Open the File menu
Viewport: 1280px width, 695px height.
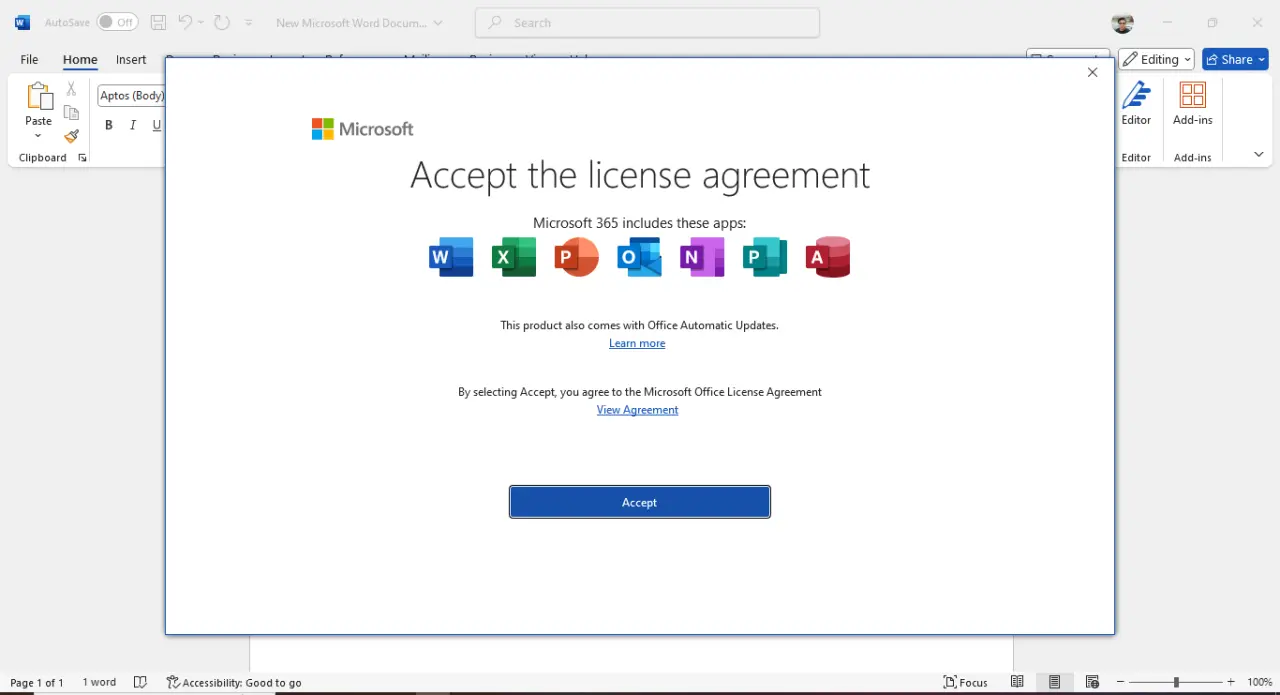(29, 59)
